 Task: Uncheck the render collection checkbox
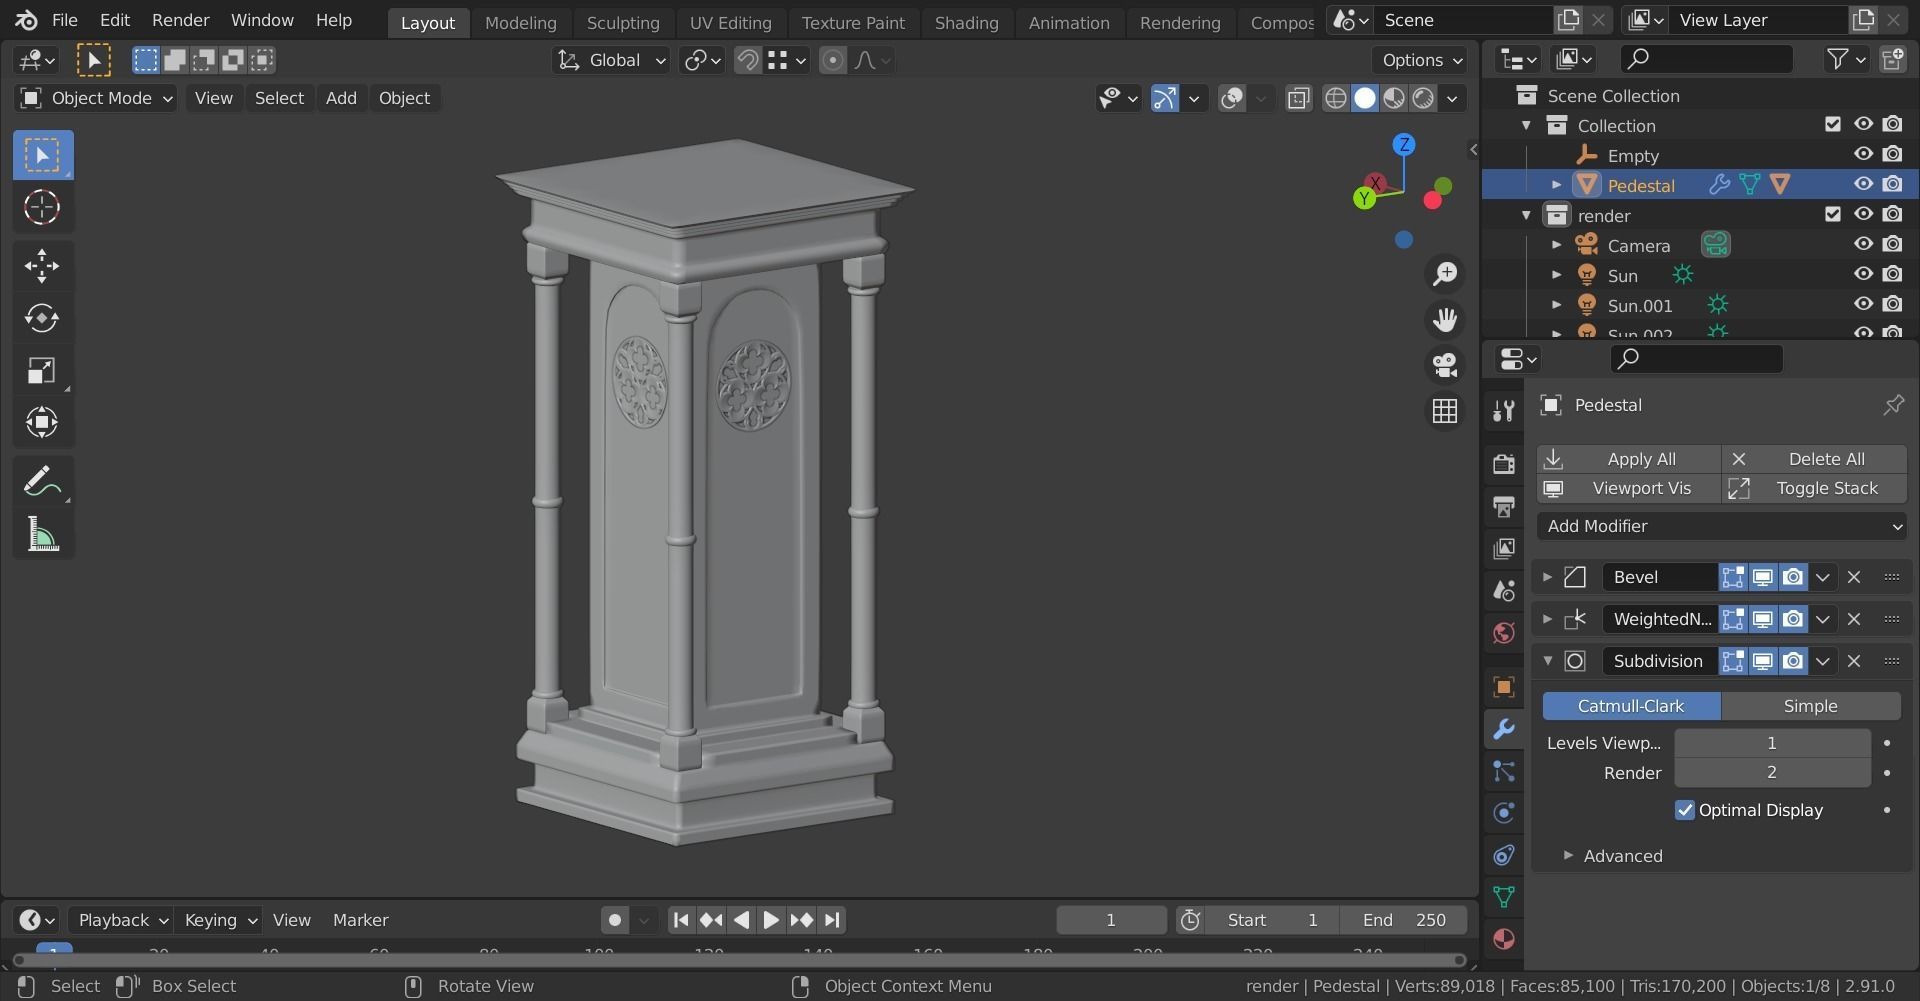(1832, 214)
